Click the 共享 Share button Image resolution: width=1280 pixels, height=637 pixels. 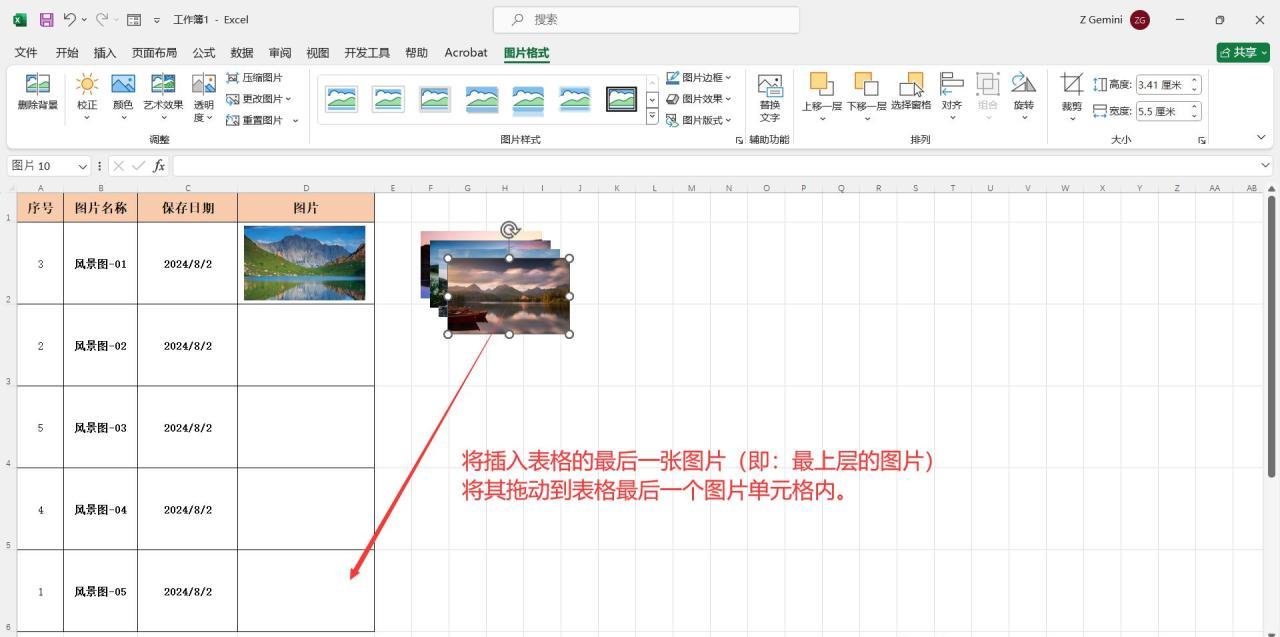1243,53
